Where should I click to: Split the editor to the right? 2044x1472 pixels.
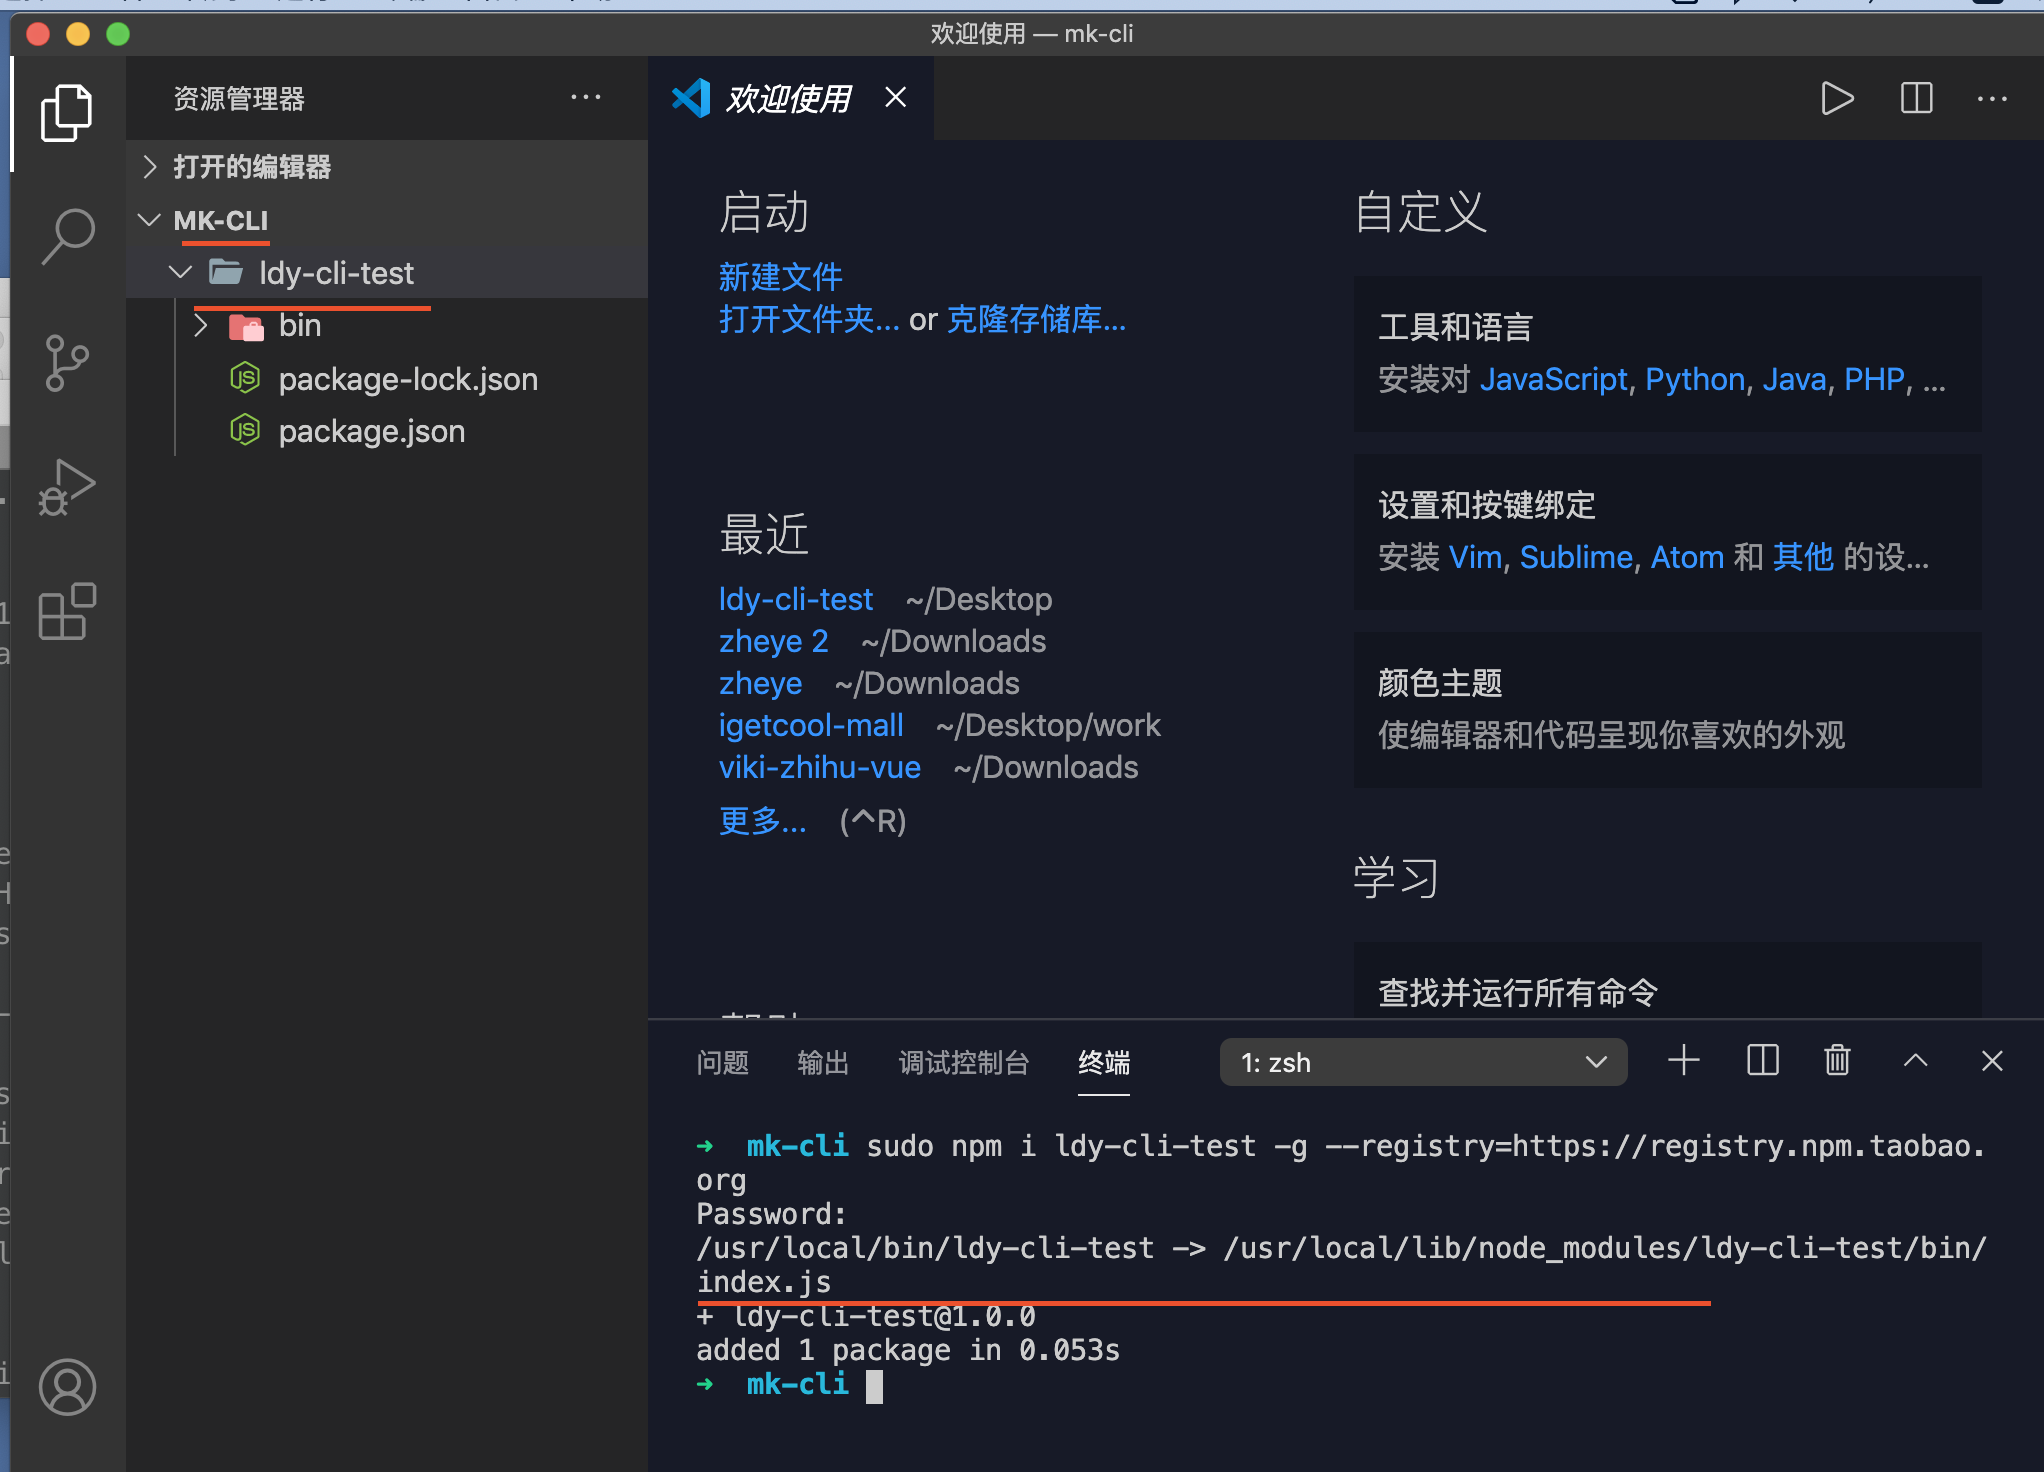pyautogui.click(x=1916, y=98)
